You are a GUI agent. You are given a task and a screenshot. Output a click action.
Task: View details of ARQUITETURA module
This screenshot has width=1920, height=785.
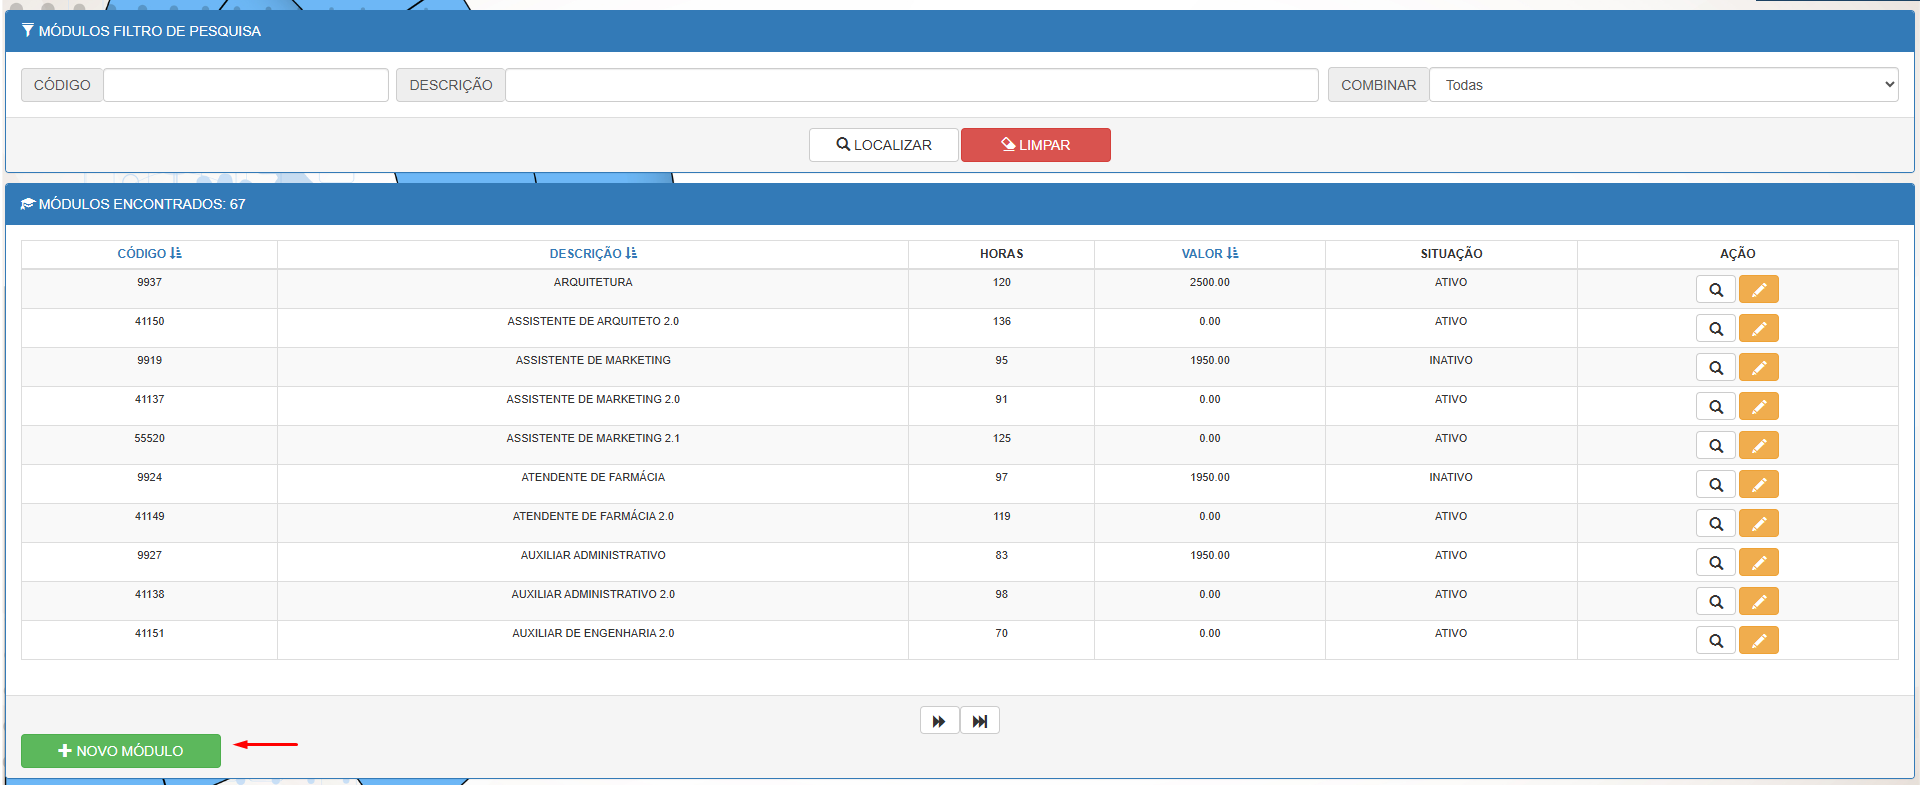tap(1715, 290)
